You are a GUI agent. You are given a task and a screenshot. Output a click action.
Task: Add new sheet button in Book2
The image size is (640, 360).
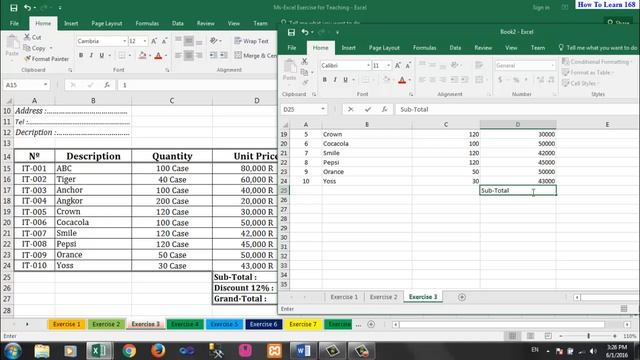click(x=462, y=297)
